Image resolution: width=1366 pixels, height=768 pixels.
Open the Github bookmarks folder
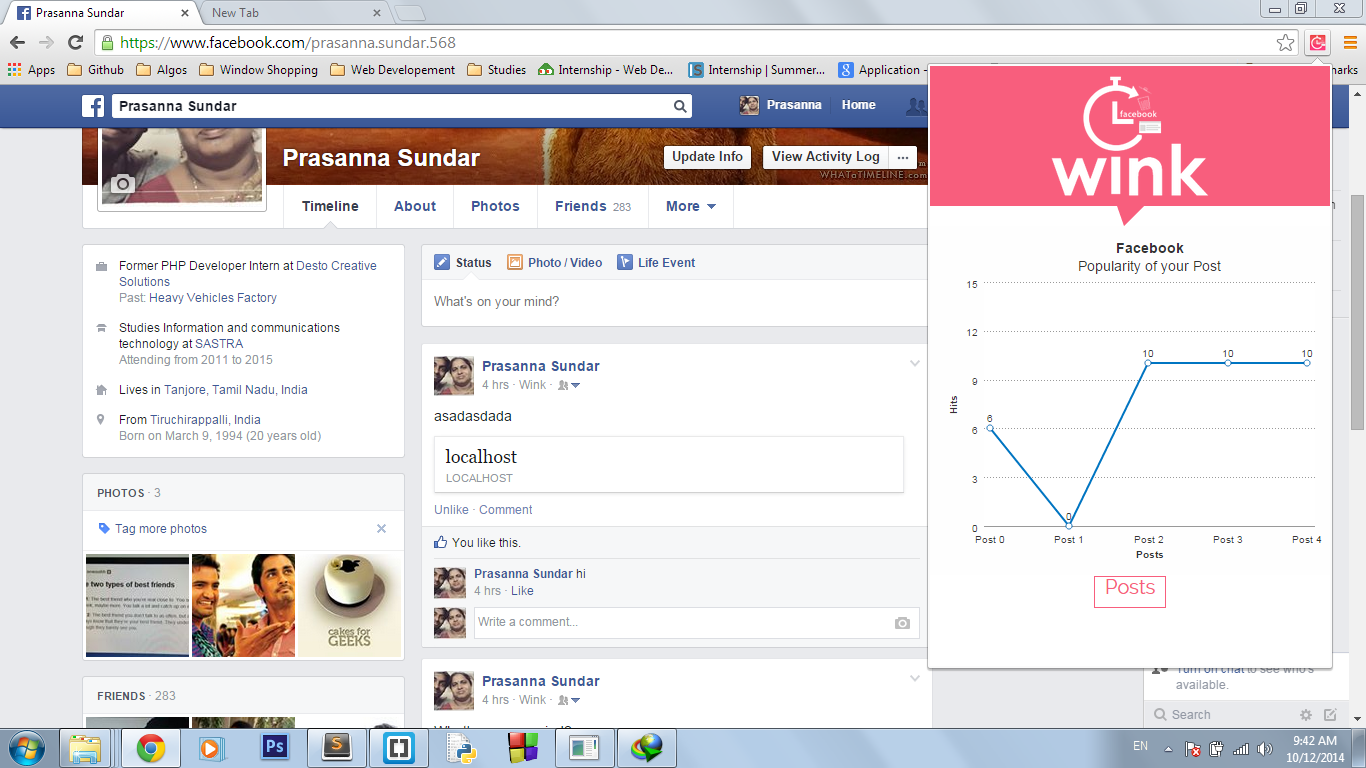pyautogui.click(x=96, y=70)
